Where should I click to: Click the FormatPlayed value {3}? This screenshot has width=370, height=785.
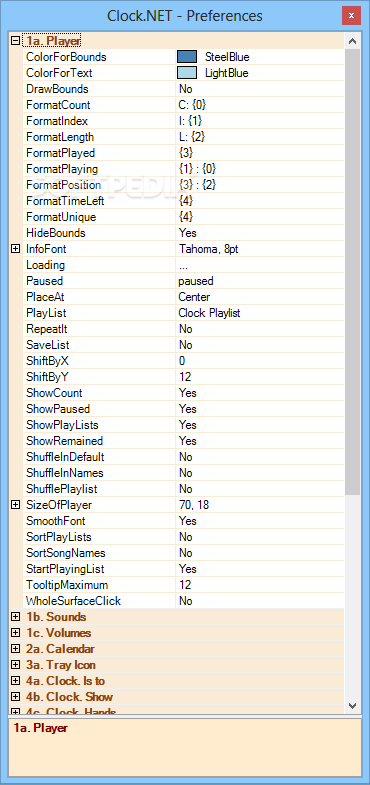point(186,153)
